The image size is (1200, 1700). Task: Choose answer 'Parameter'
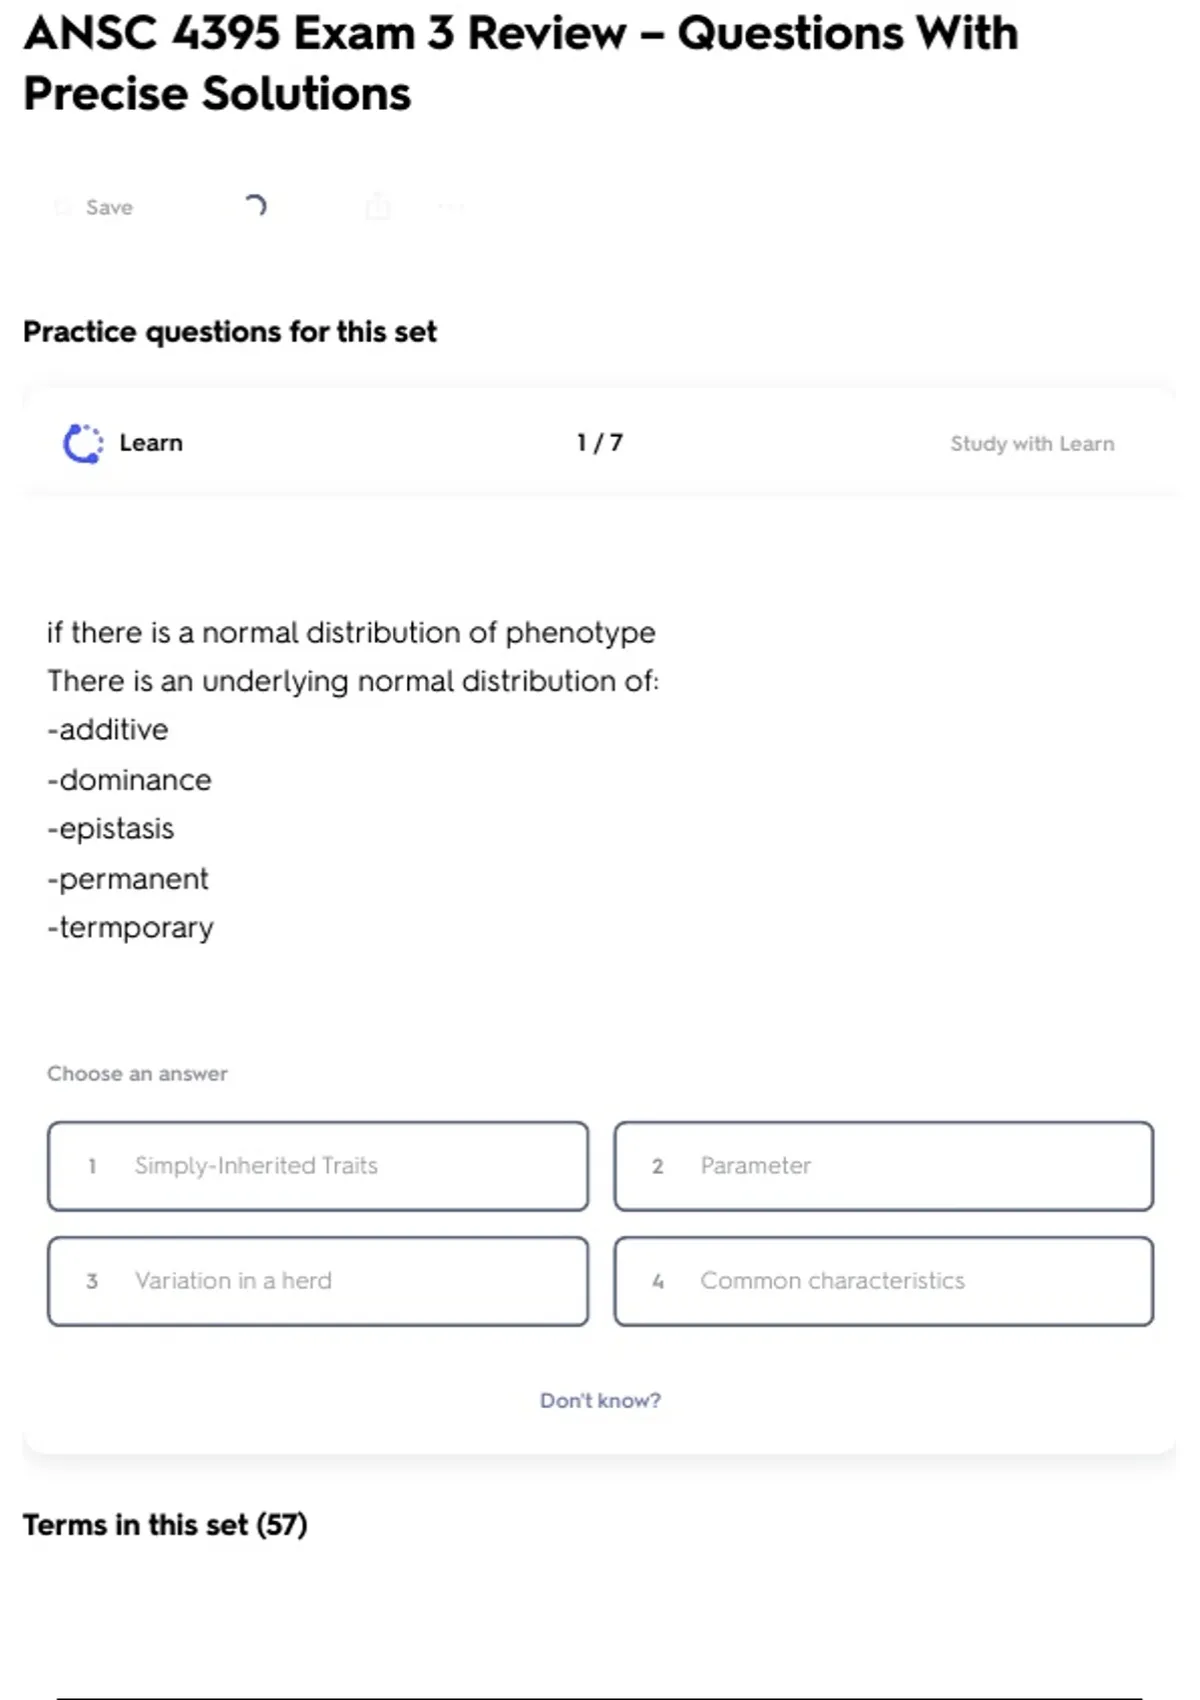[884, 1166]
